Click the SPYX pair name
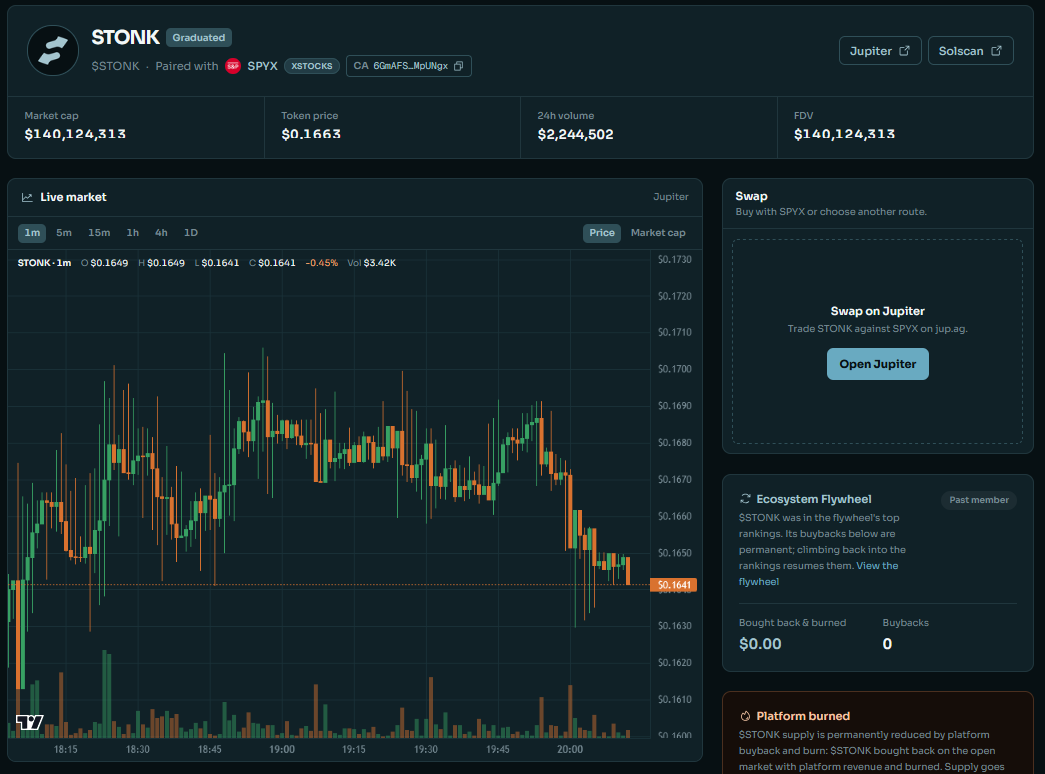The width and height of the screenshot is (1045, 774). click(262, 66)
